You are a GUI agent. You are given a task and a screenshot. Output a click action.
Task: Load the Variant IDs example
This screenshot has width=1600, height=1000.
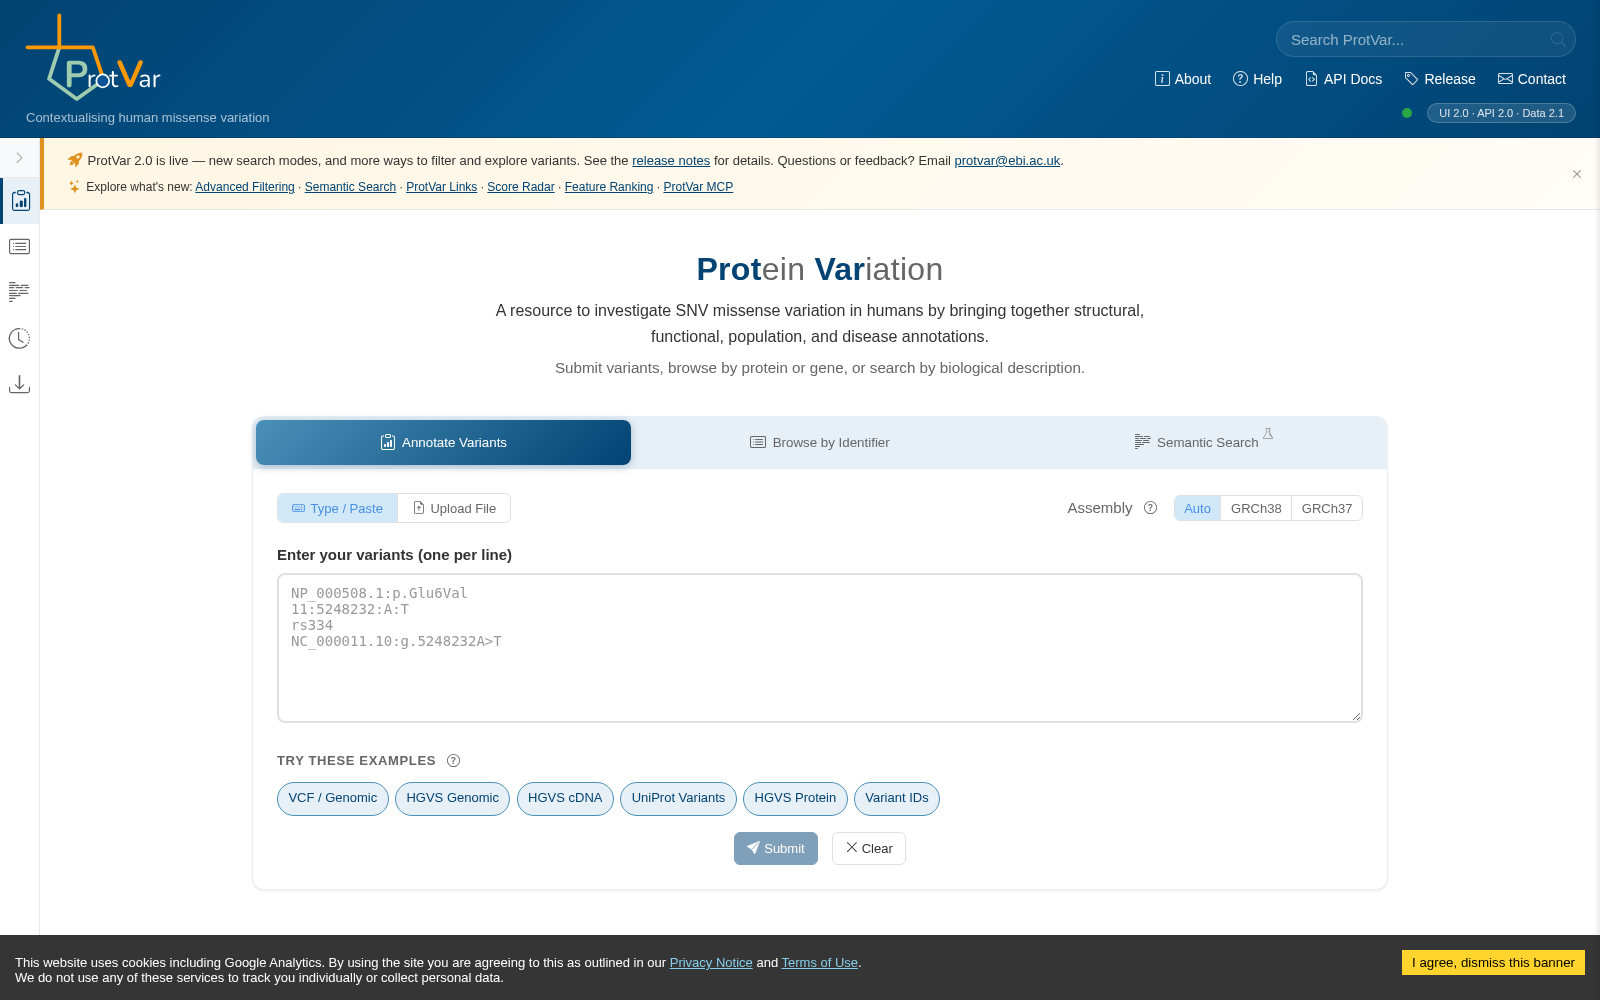tap(897, 799)
